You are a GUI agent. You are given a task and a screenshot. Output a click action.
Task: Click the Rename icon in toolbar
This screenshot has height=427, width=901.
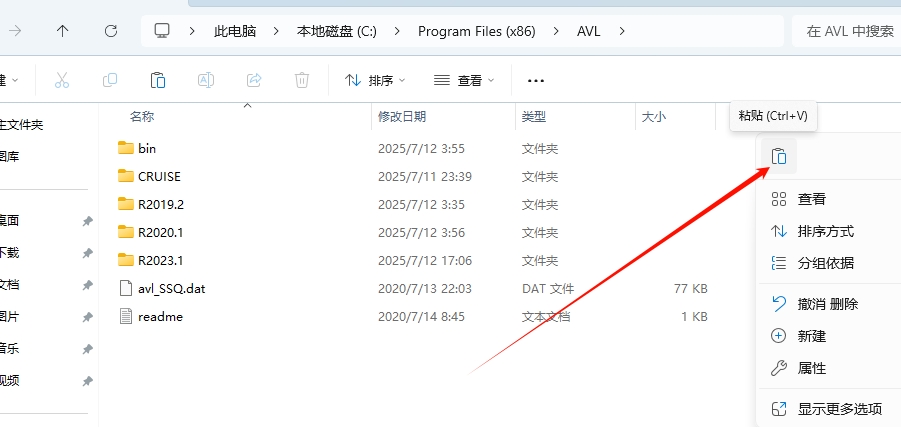[x=206, y=80]
